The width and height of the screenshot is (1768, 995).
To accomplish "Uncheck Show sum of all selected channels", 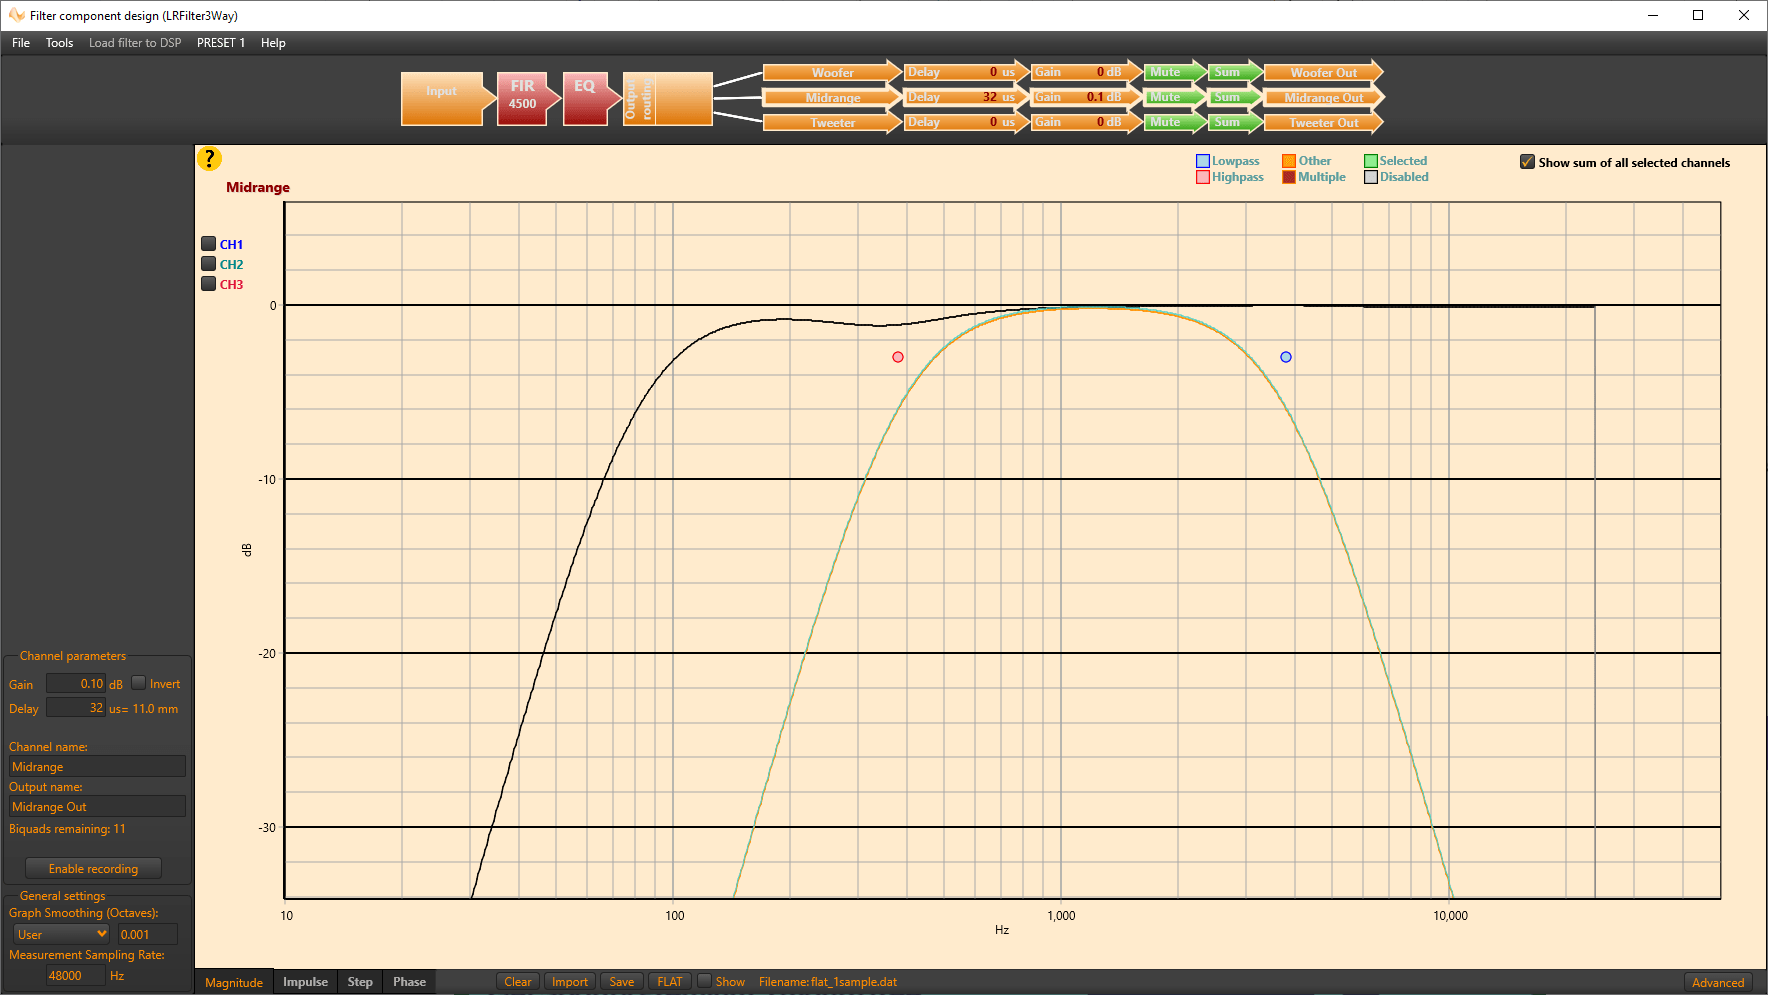I will click(1527, 161).
